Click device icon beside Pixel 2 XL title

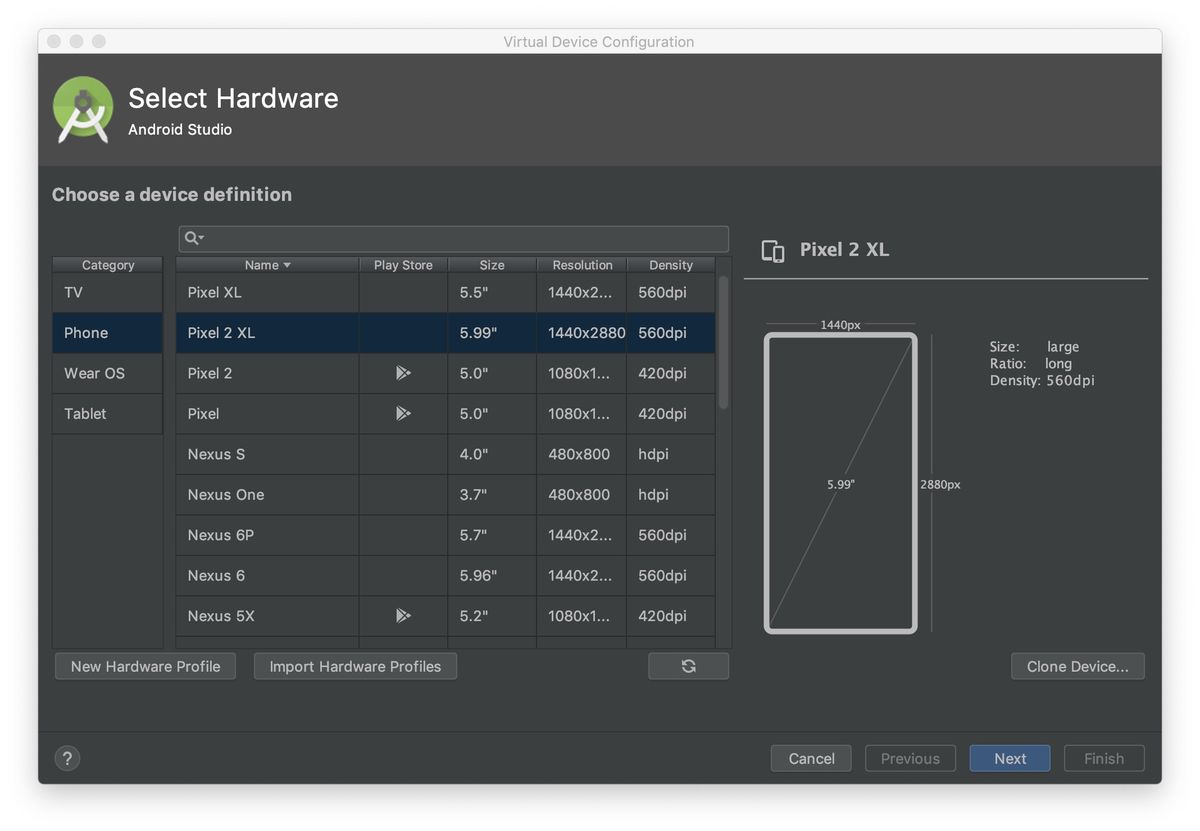pos(773,250)
